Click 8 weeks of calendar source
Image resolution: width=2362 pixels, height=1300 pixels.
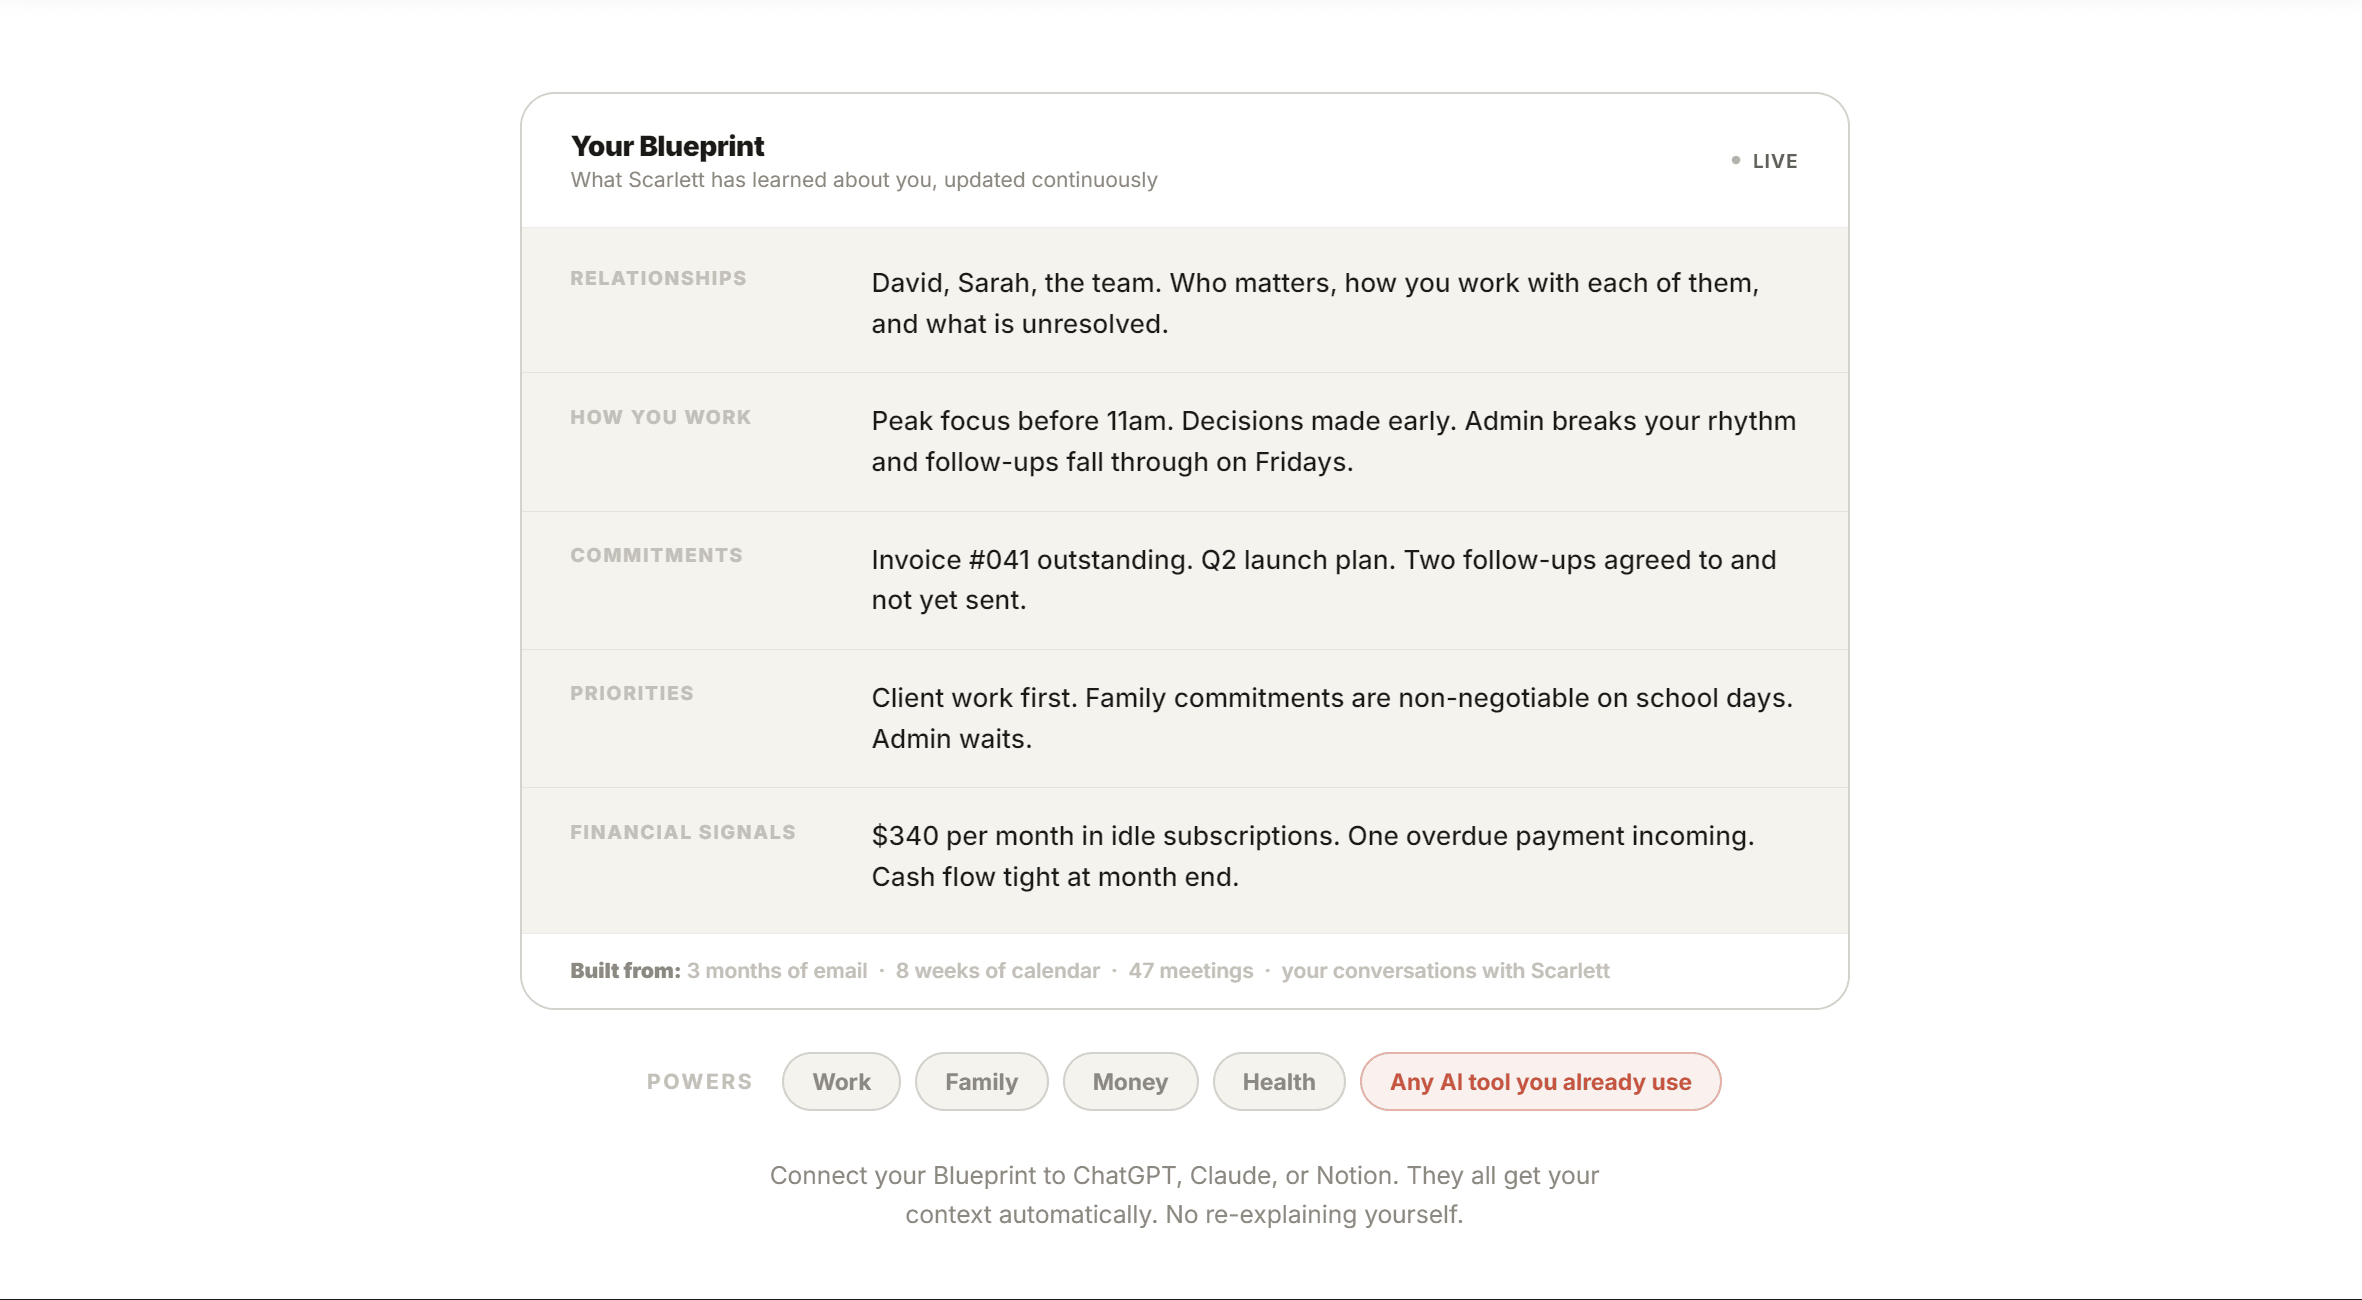(x=998, y=970)
